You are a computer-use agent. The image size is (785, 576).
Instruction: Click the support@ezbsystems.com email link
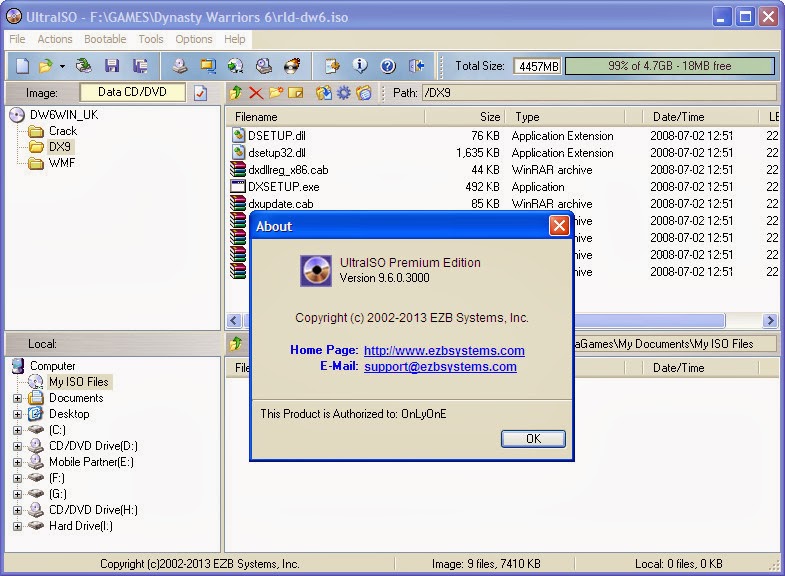(x=440, y=366)
